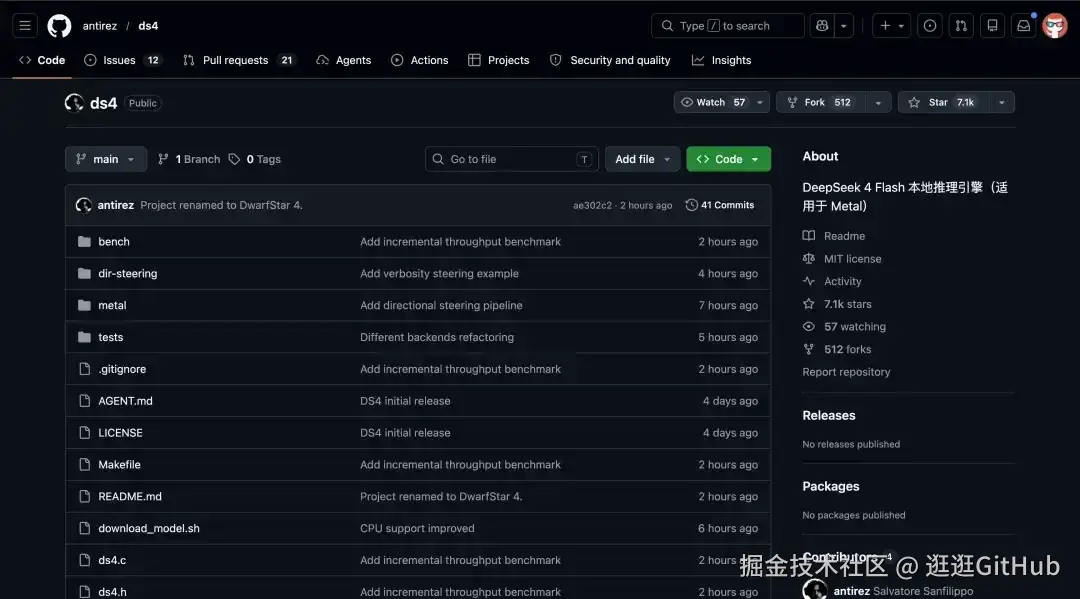Viewport: 1080px width, 599px height.
Task: Expand the Copilot dropdown arrow
Action: pos(844,25)
